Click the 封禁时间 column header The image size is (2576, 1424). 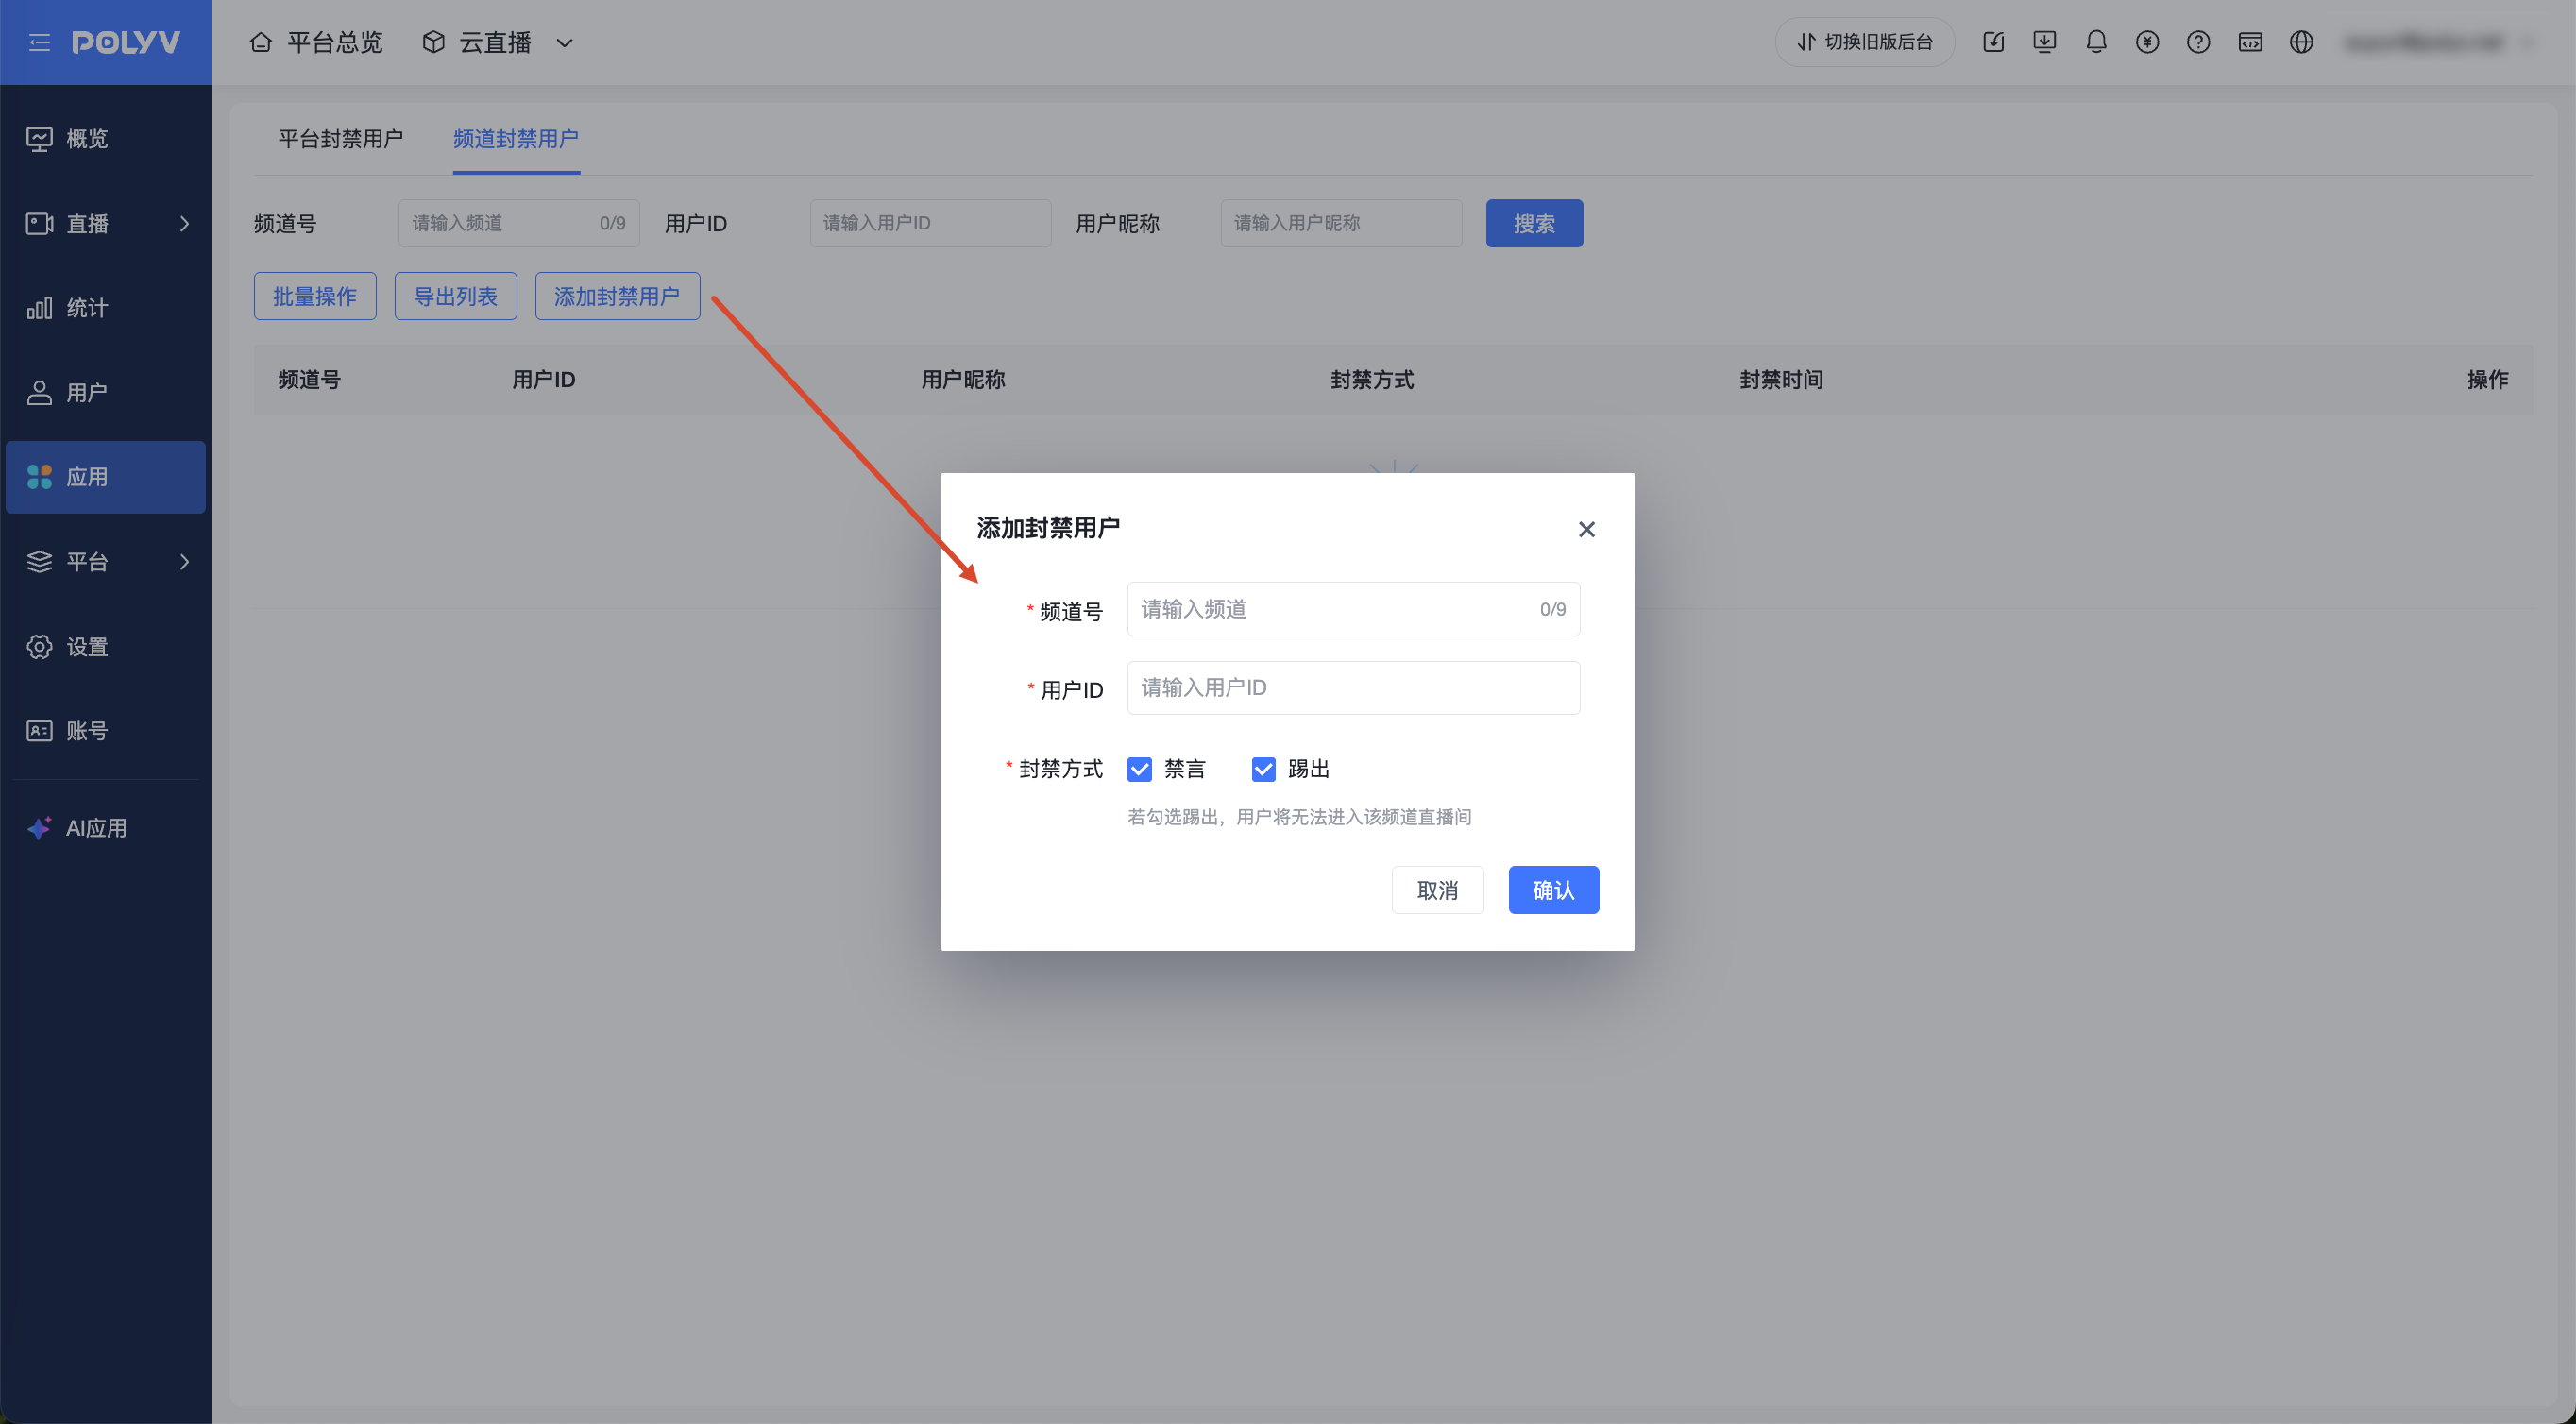[x=1781, y=380]
